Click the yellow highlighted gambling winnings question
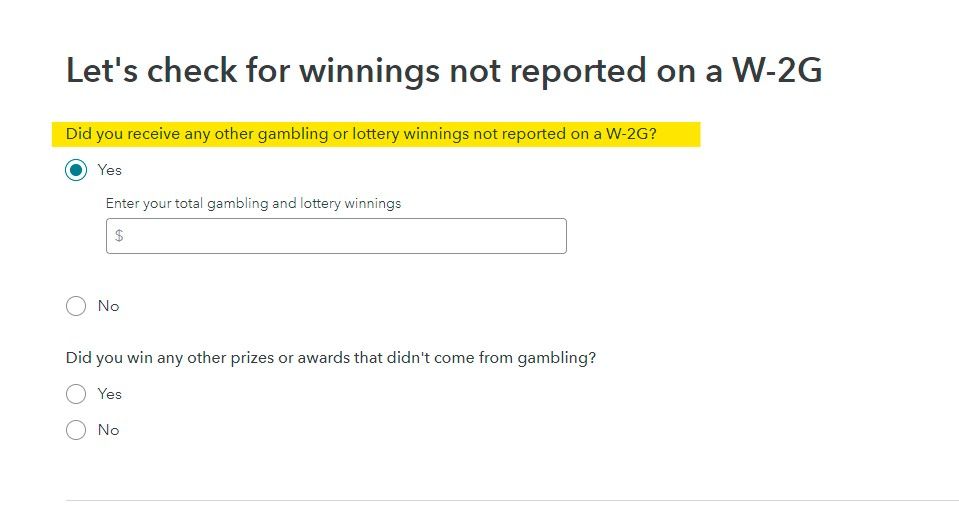This screenshot has height=510, width=959. pos(361,134)
